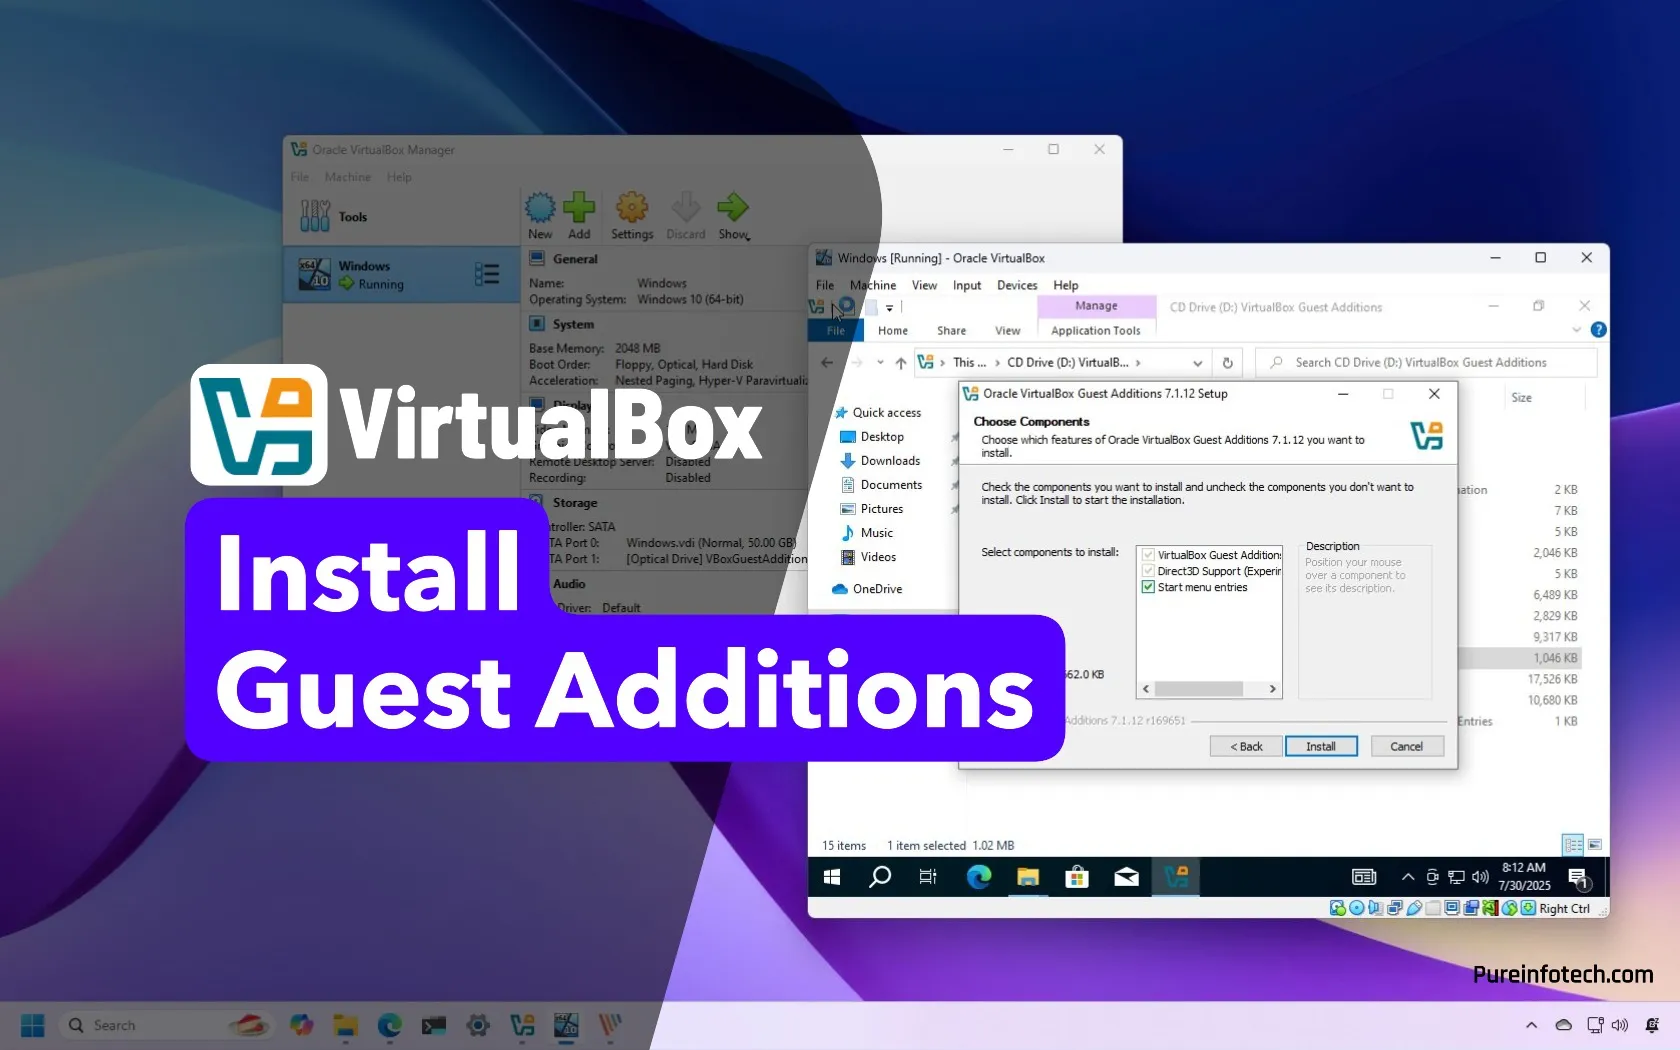Open Show button dropdown arrow in Manager
The image size is (1680, 1050).
click(748, 238)
